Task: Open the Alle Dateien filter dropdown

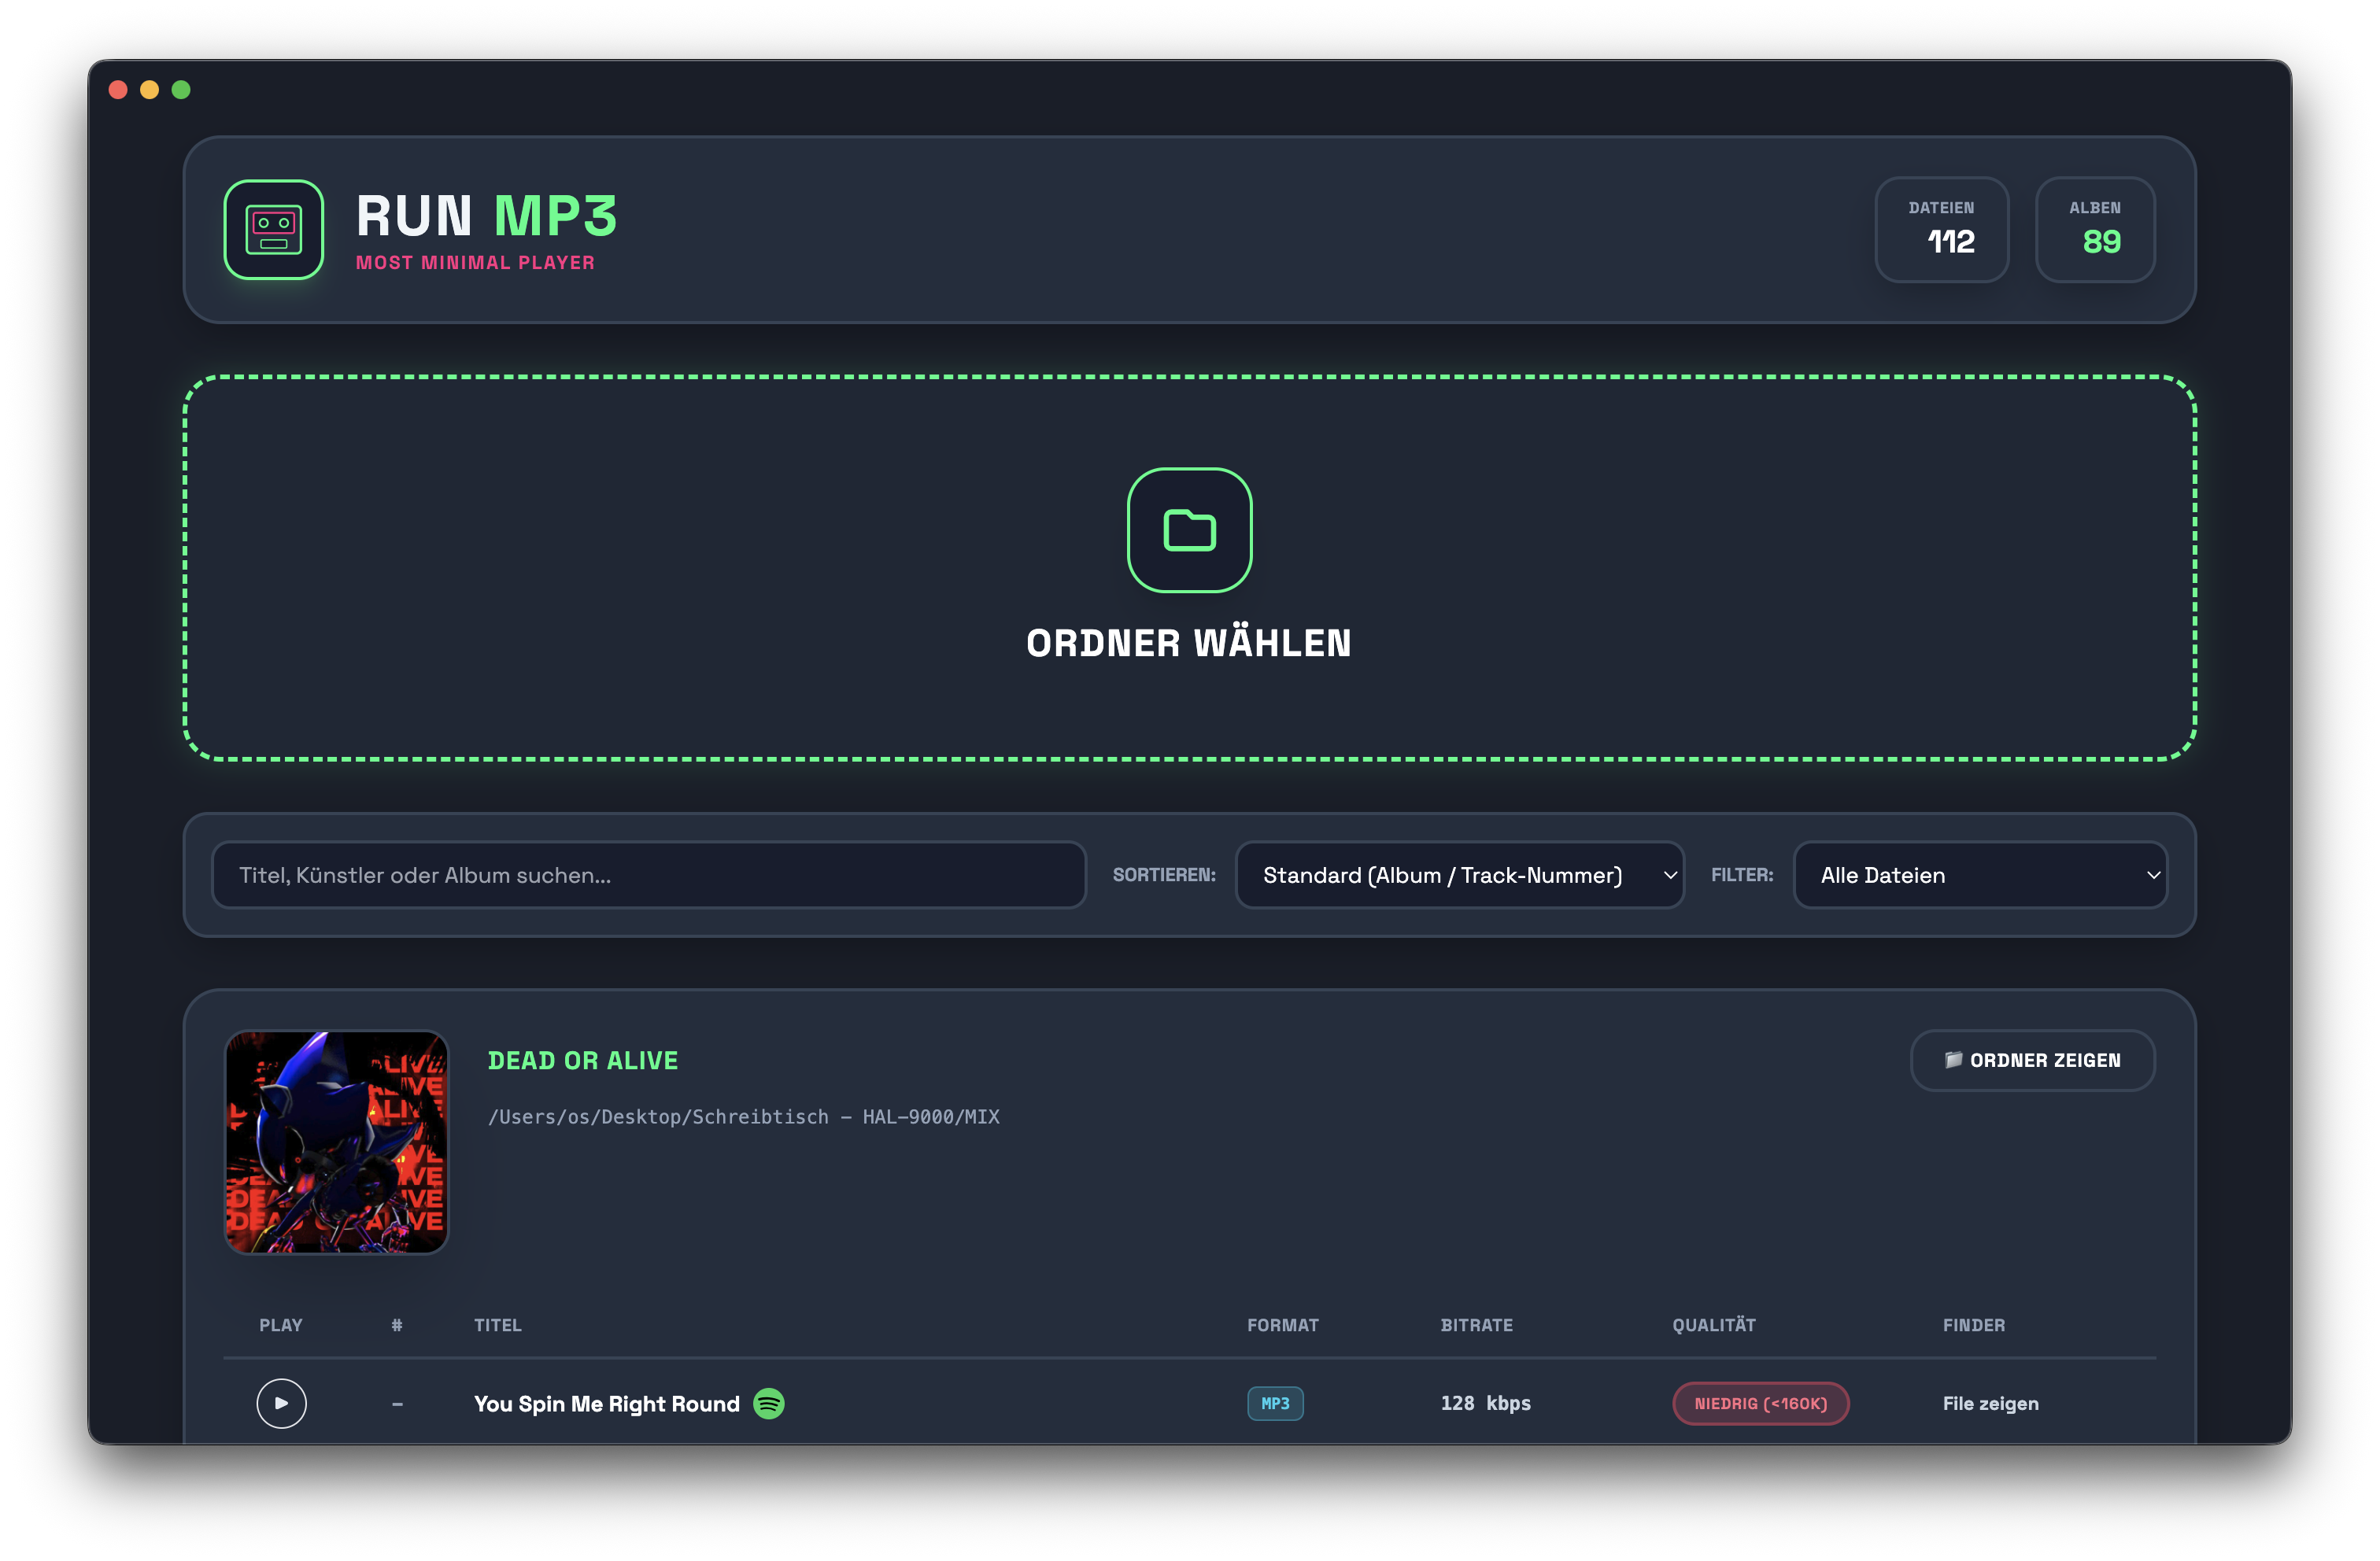Action: point(1980,875)
